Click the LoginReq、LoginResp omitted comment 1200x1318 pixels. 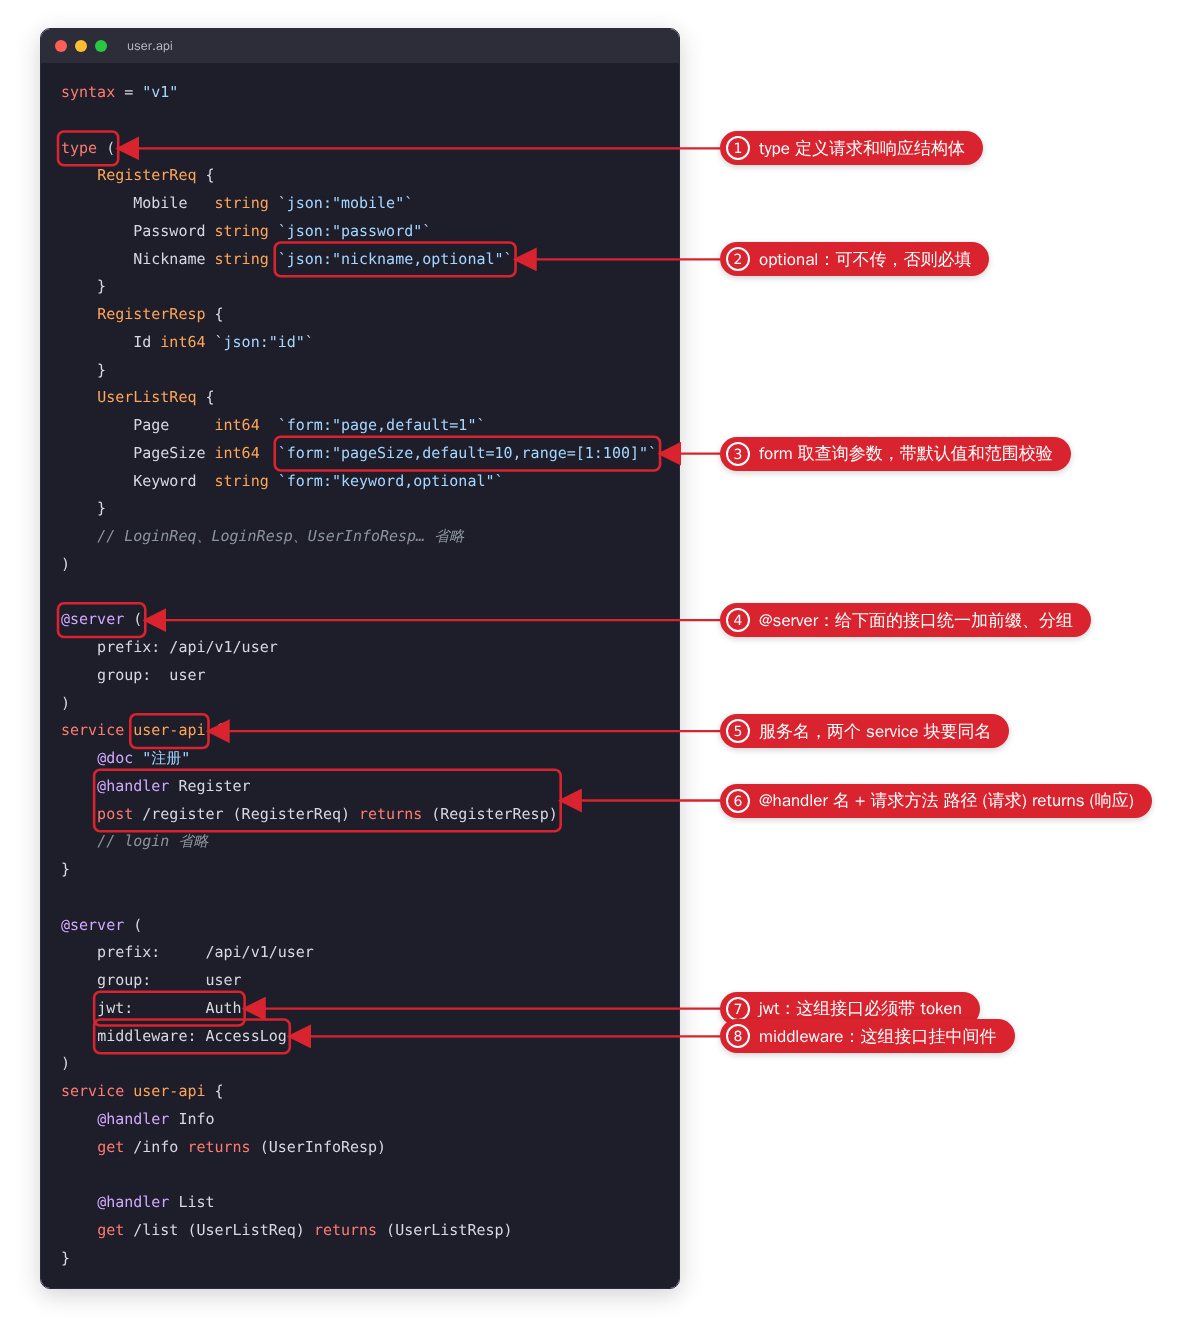tap(281, 536)
